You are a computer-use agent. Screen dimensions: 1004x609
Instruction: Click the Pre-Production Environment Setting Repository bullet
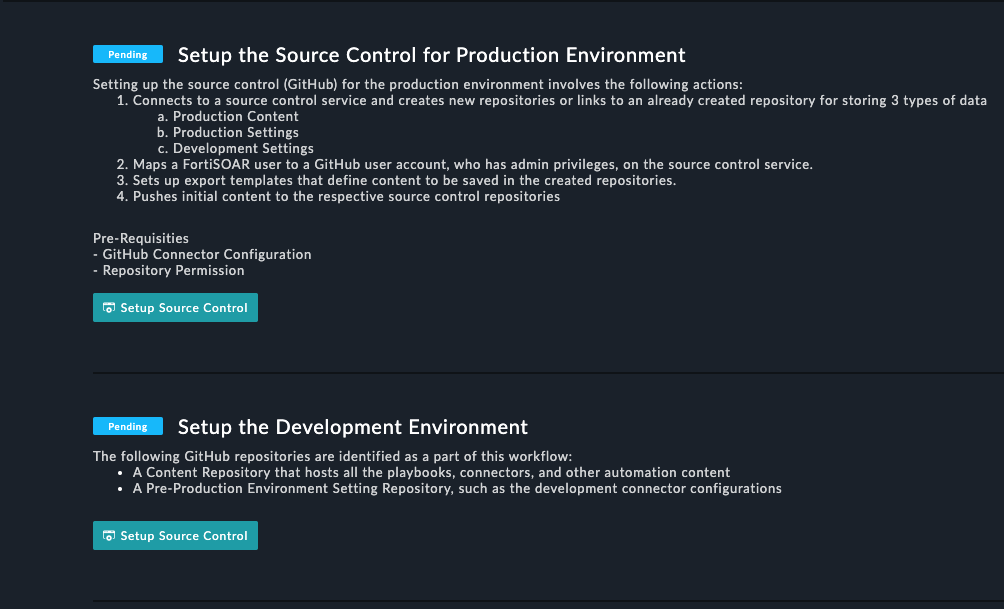457,488
